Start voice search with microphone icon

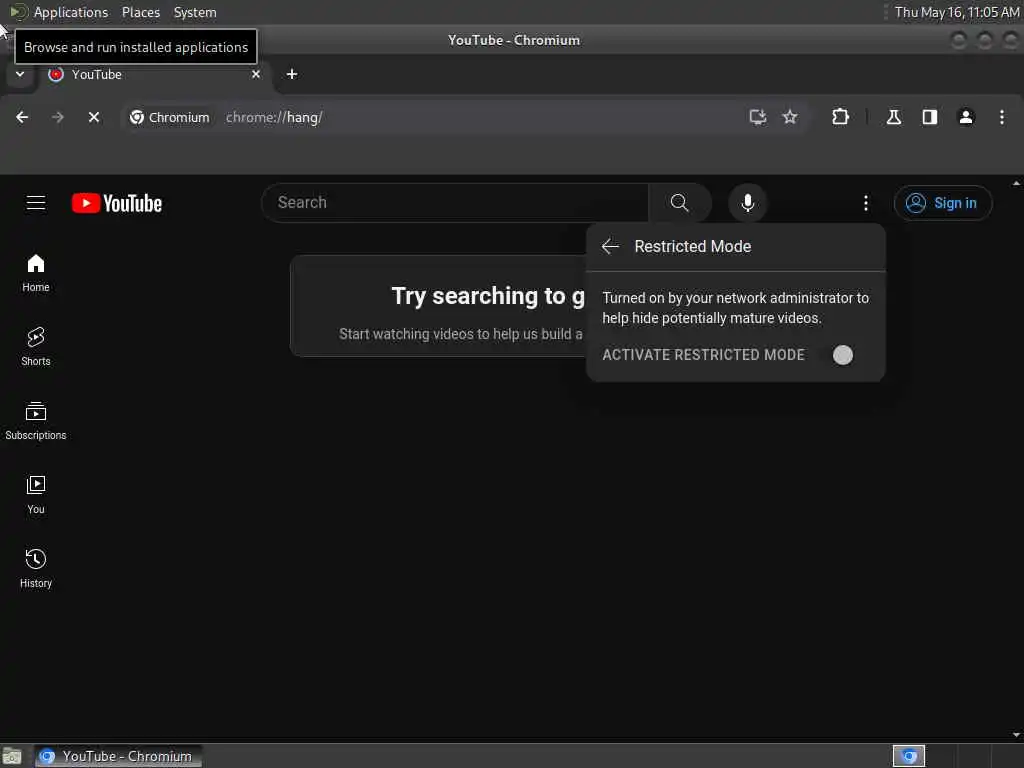748,202
